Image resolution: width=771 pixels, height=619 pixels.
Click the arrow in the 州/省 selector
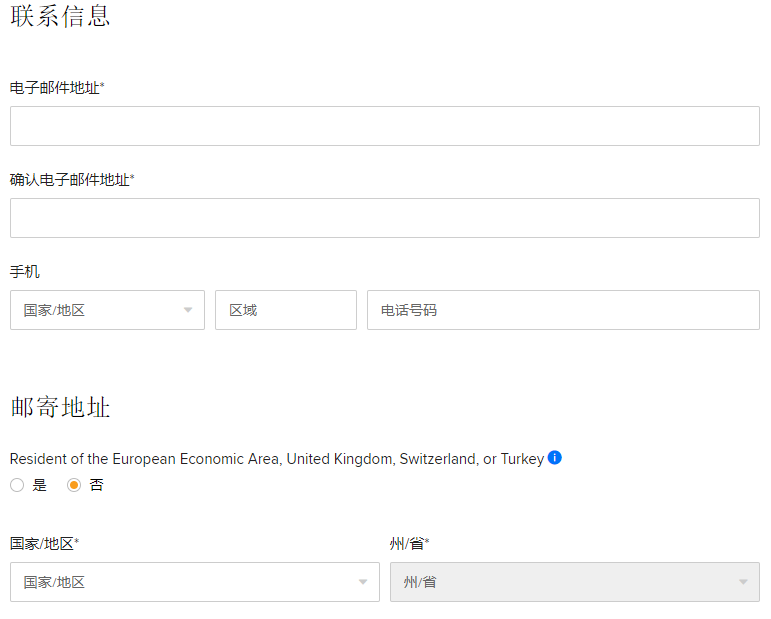coord(743,582)
